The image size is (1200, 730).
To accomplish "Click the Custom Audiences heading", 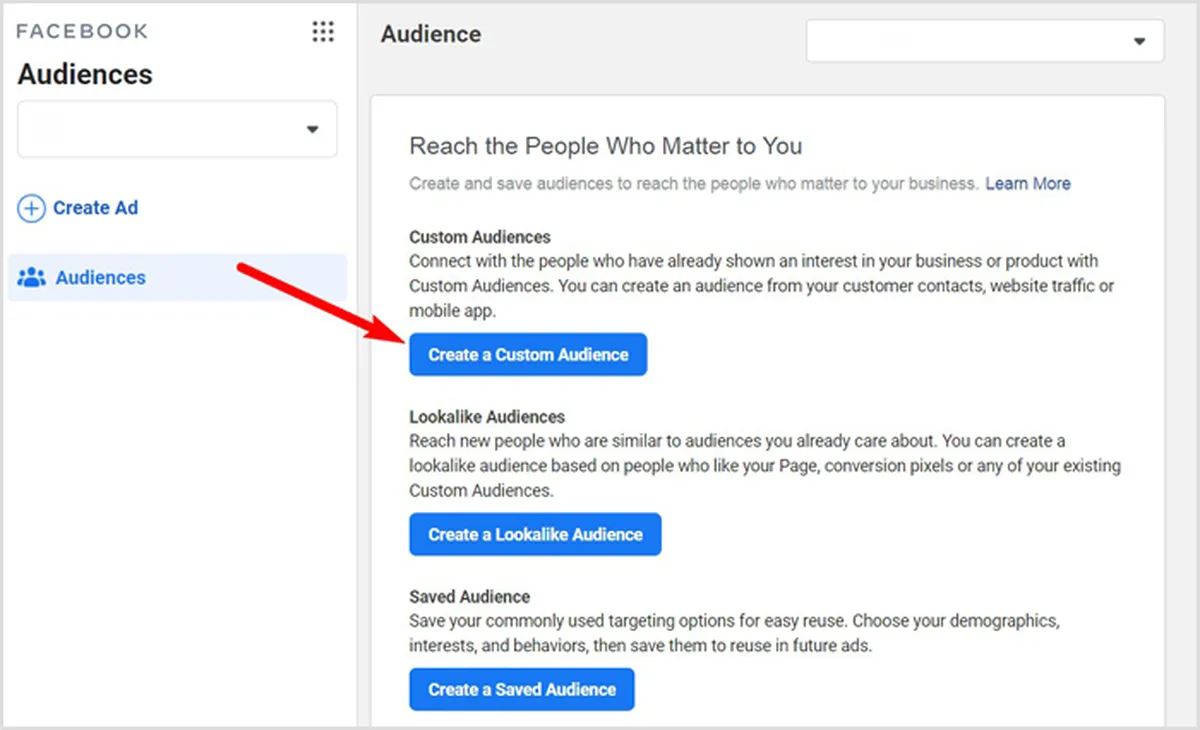I will (x=480, y=238).
